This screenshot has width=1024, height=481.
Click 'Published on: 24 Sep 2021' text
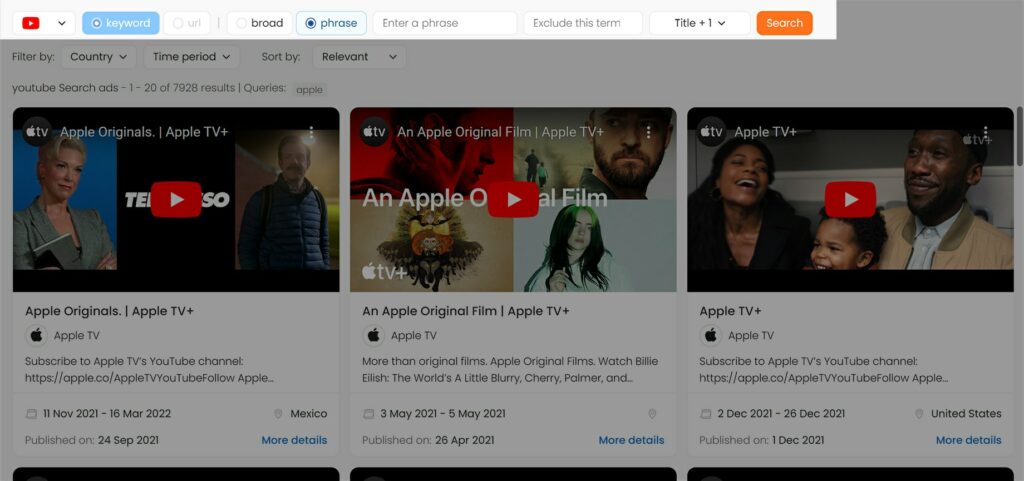click(91, 440)
